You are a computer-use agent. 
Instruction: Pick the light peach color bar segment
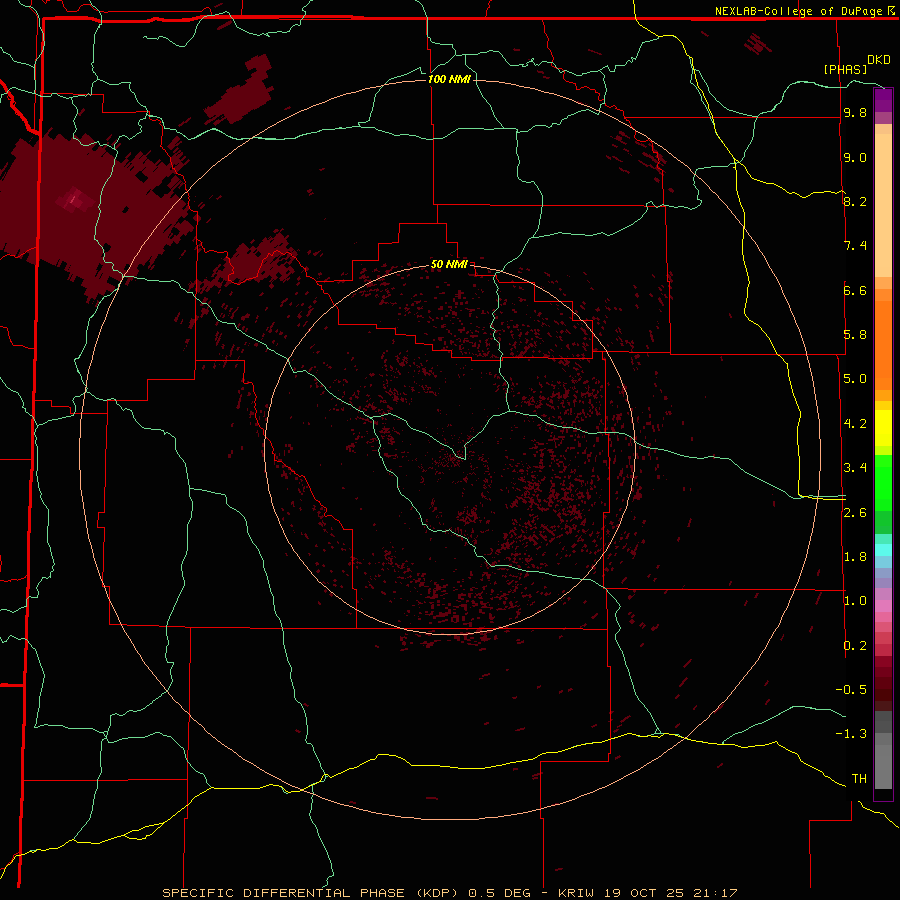click(883, 205)
